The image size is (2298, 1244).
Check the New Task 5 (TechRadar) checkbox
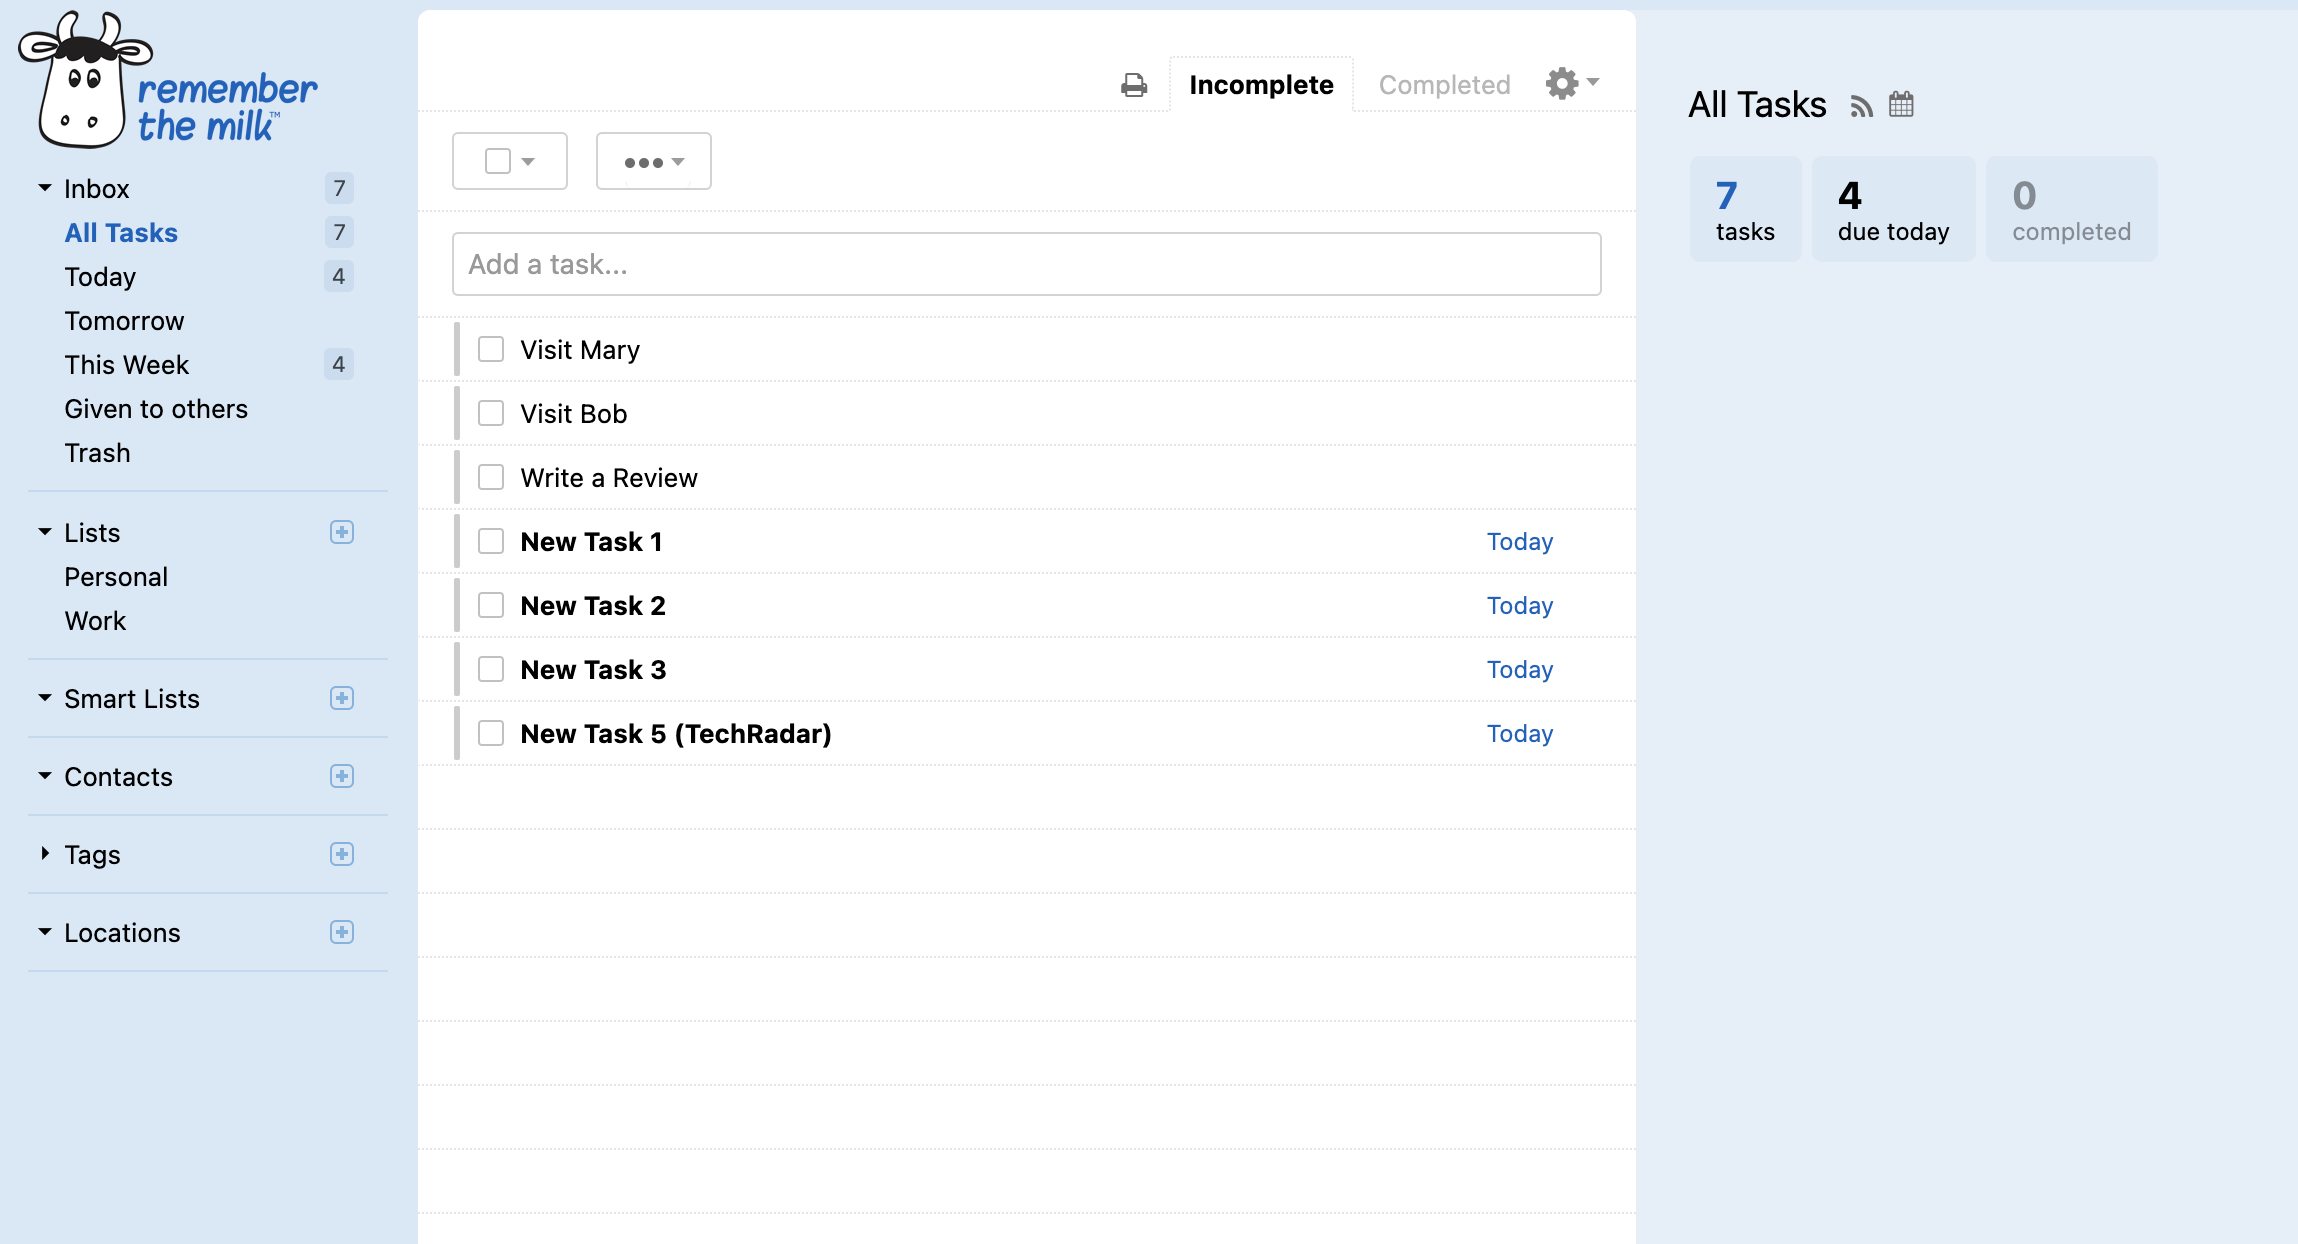(x=491, y=733)
